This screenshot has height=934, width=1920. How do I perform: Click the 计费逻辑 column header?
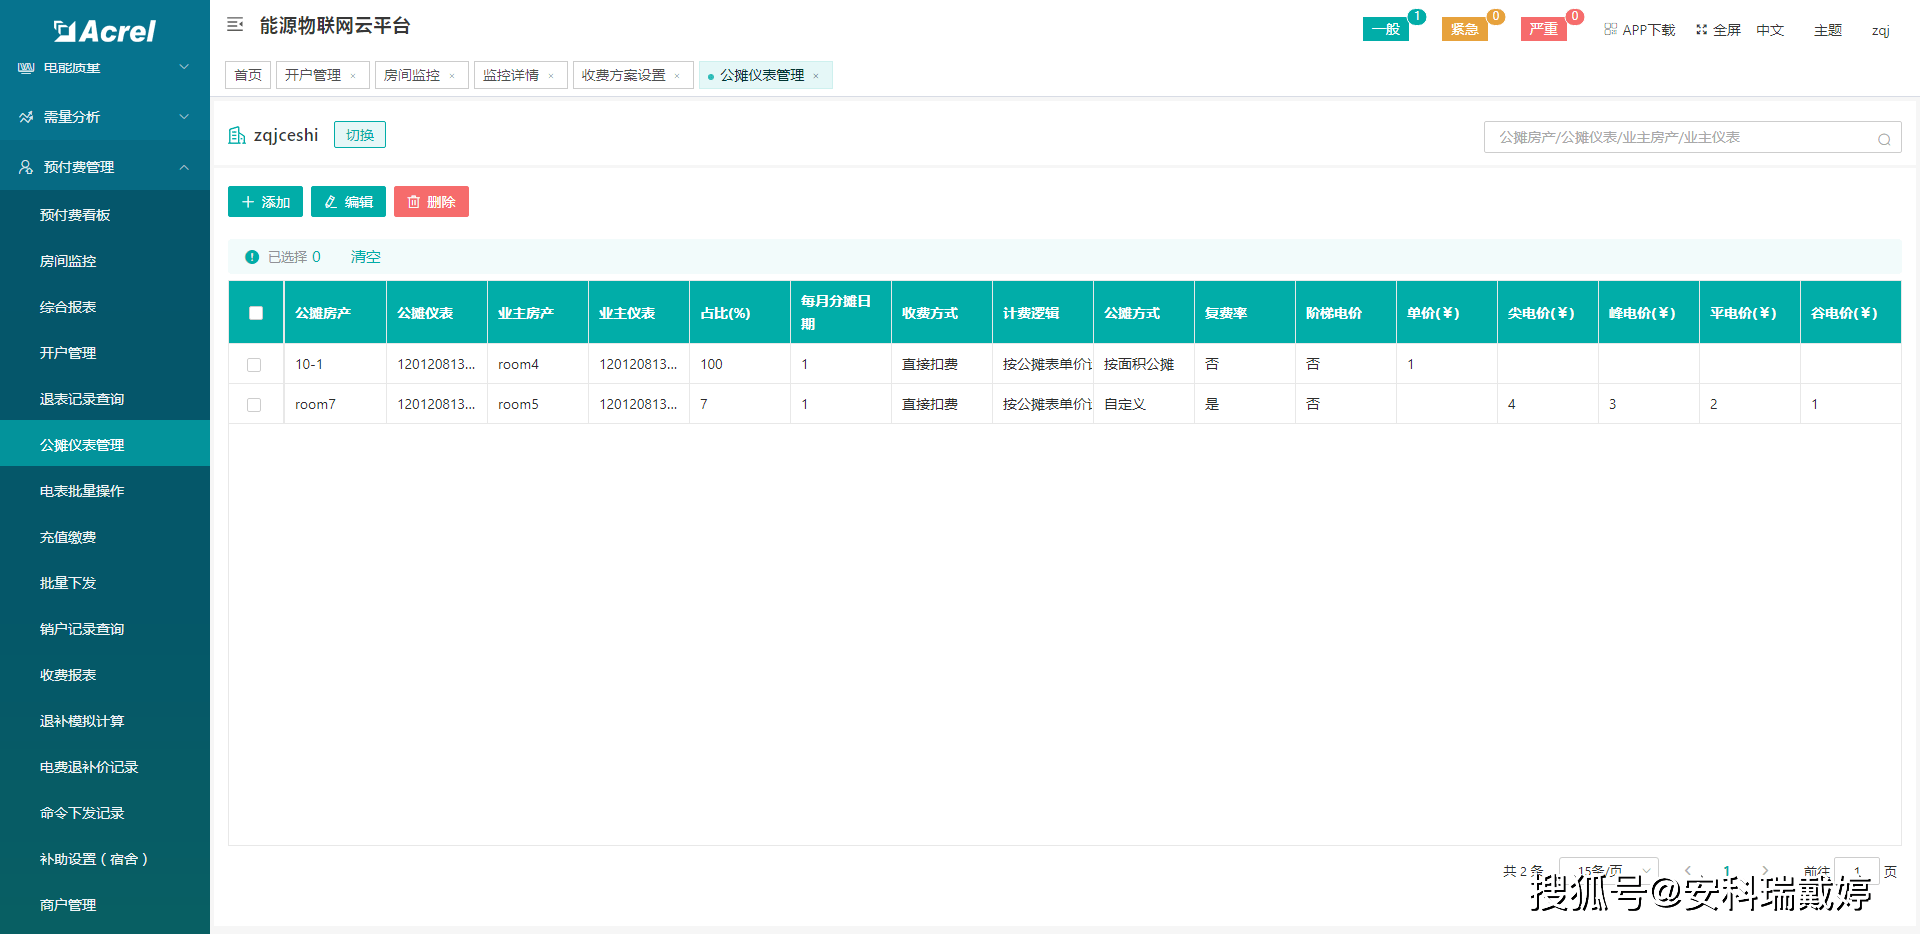click(1042, 313)
